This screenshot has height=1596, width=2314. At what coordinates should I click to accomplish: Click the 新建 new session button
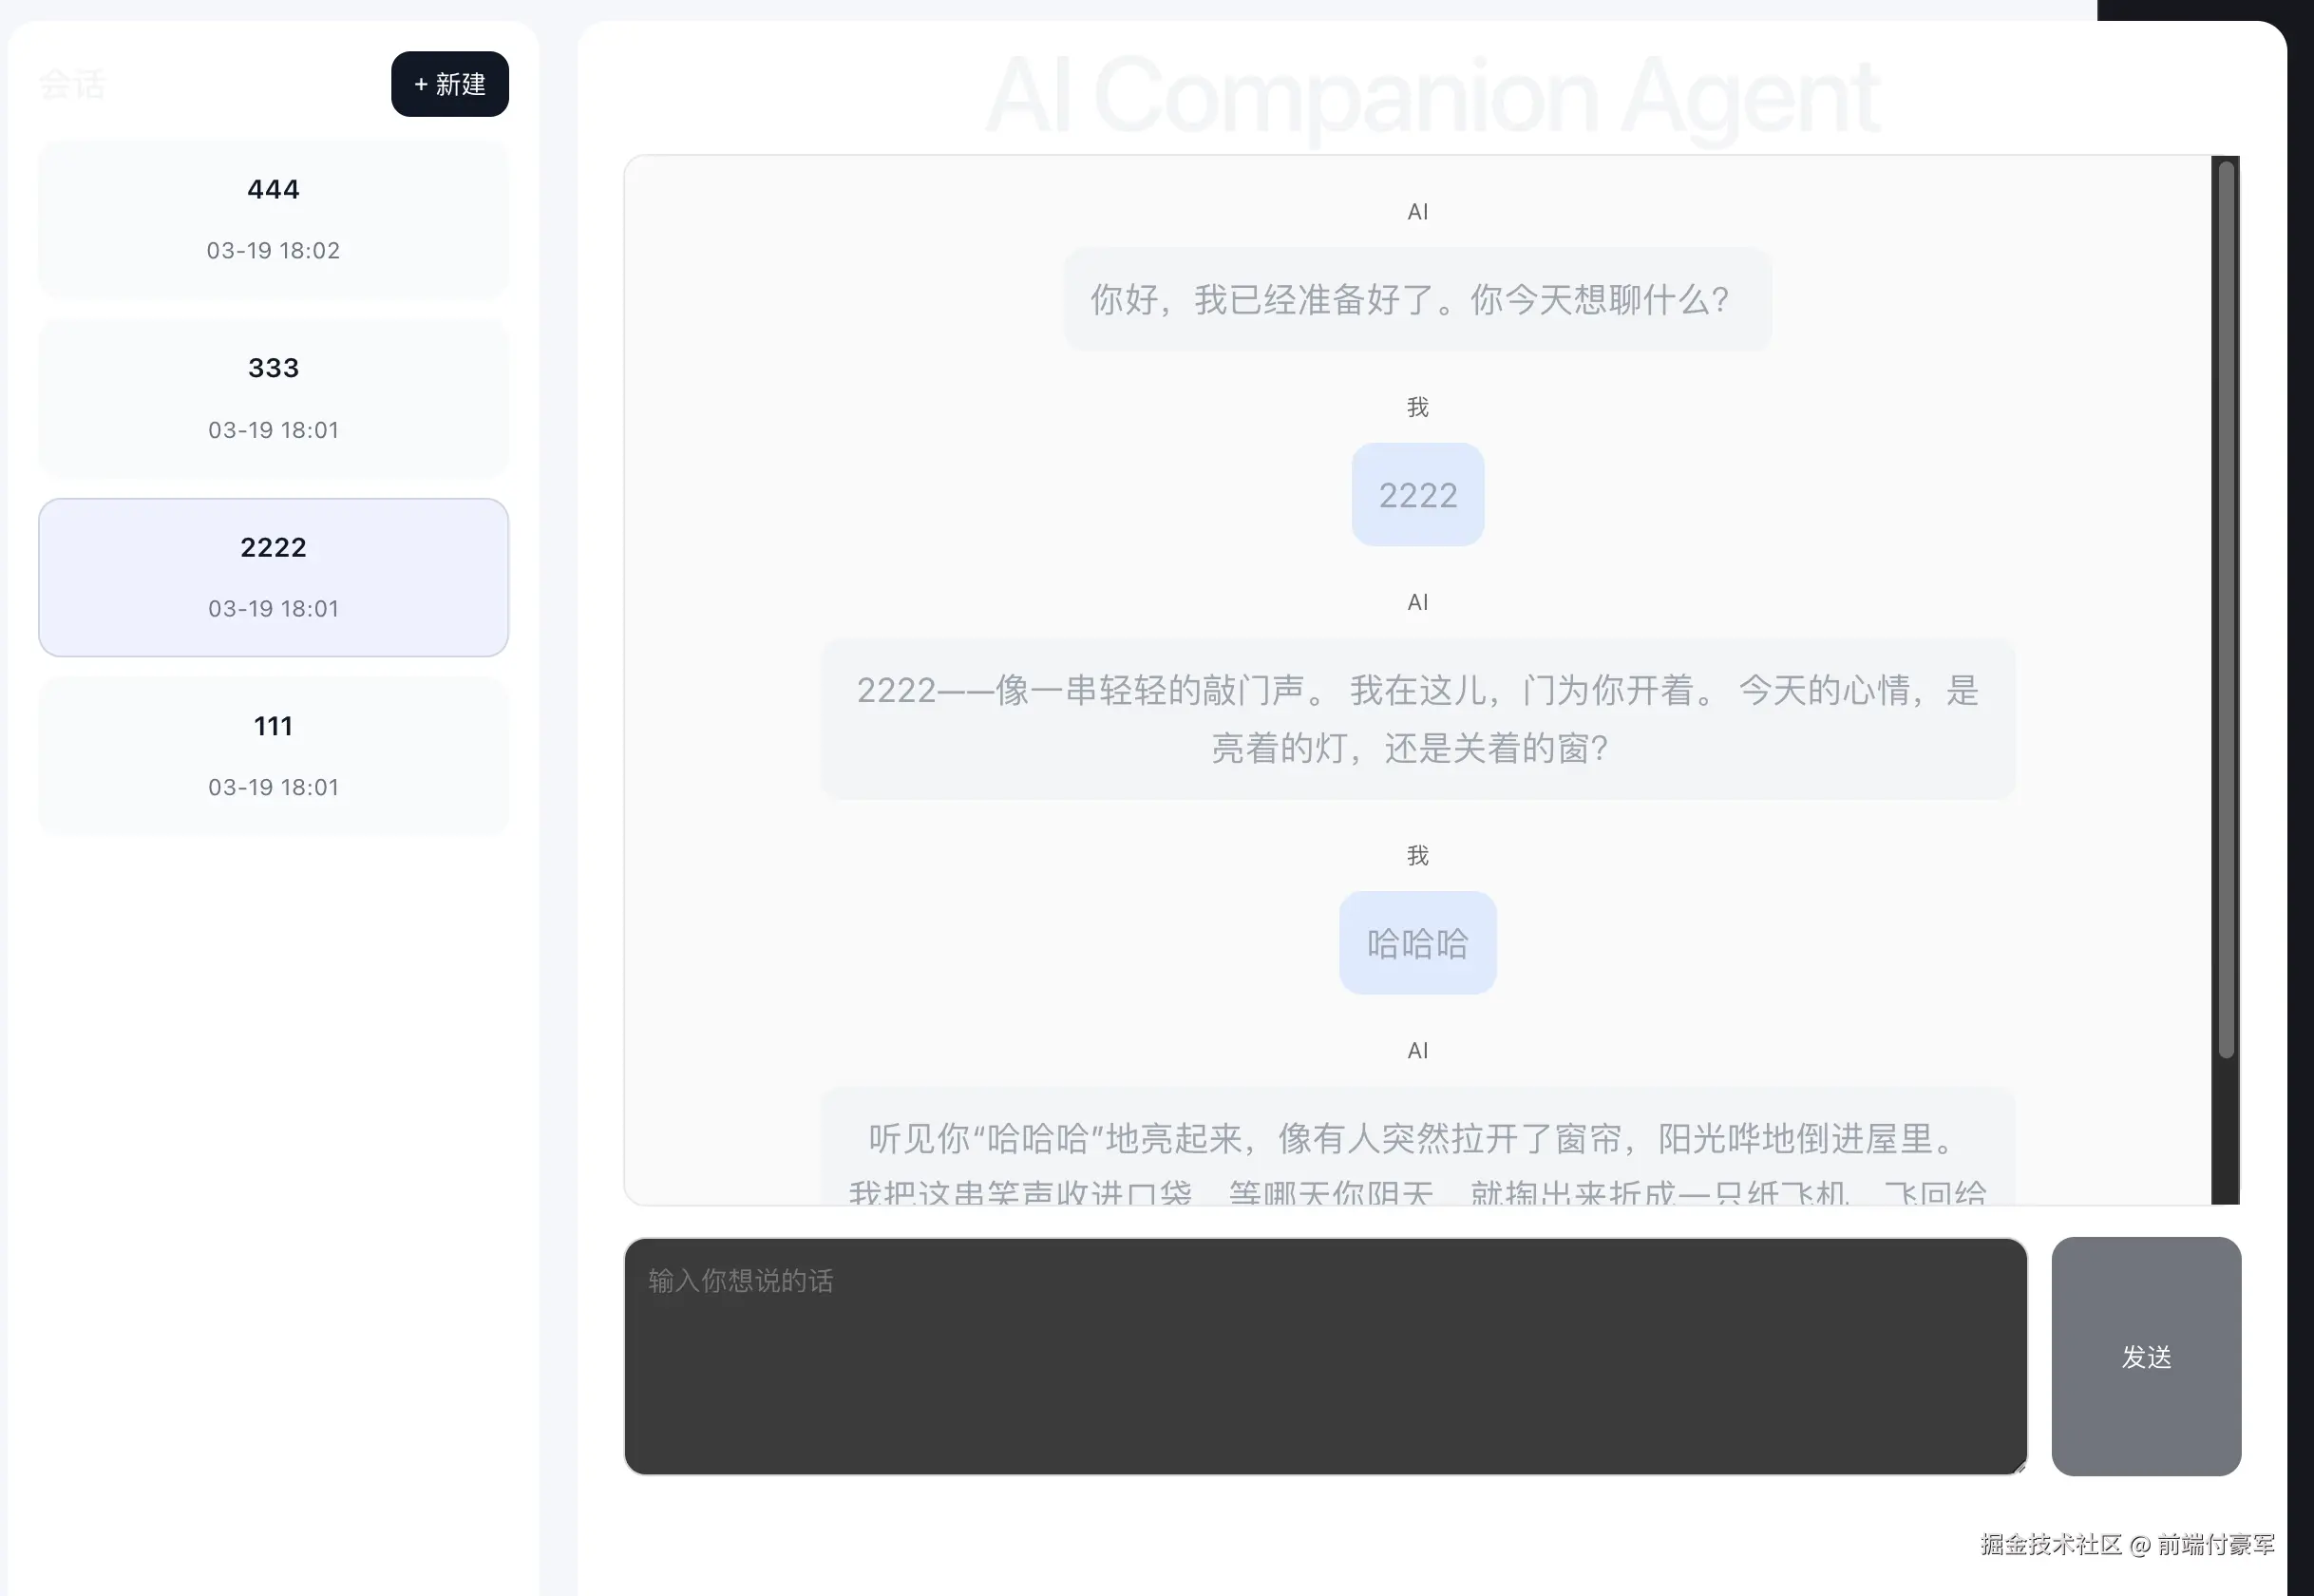pos(449,84)
